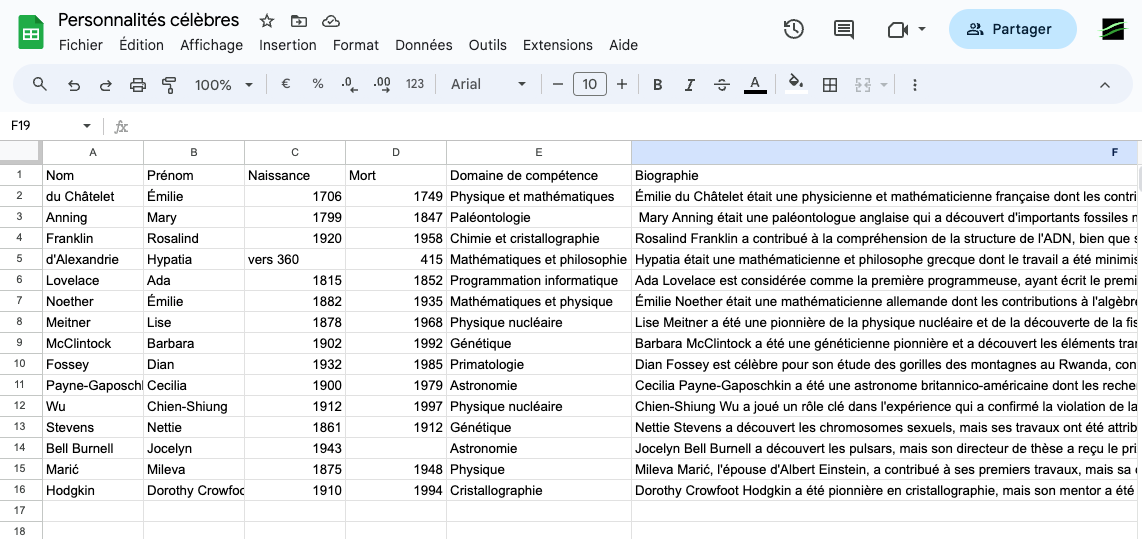
Task: Expand the Arial font dropdown
Action: pyautogui.click(x=489, y=85)
